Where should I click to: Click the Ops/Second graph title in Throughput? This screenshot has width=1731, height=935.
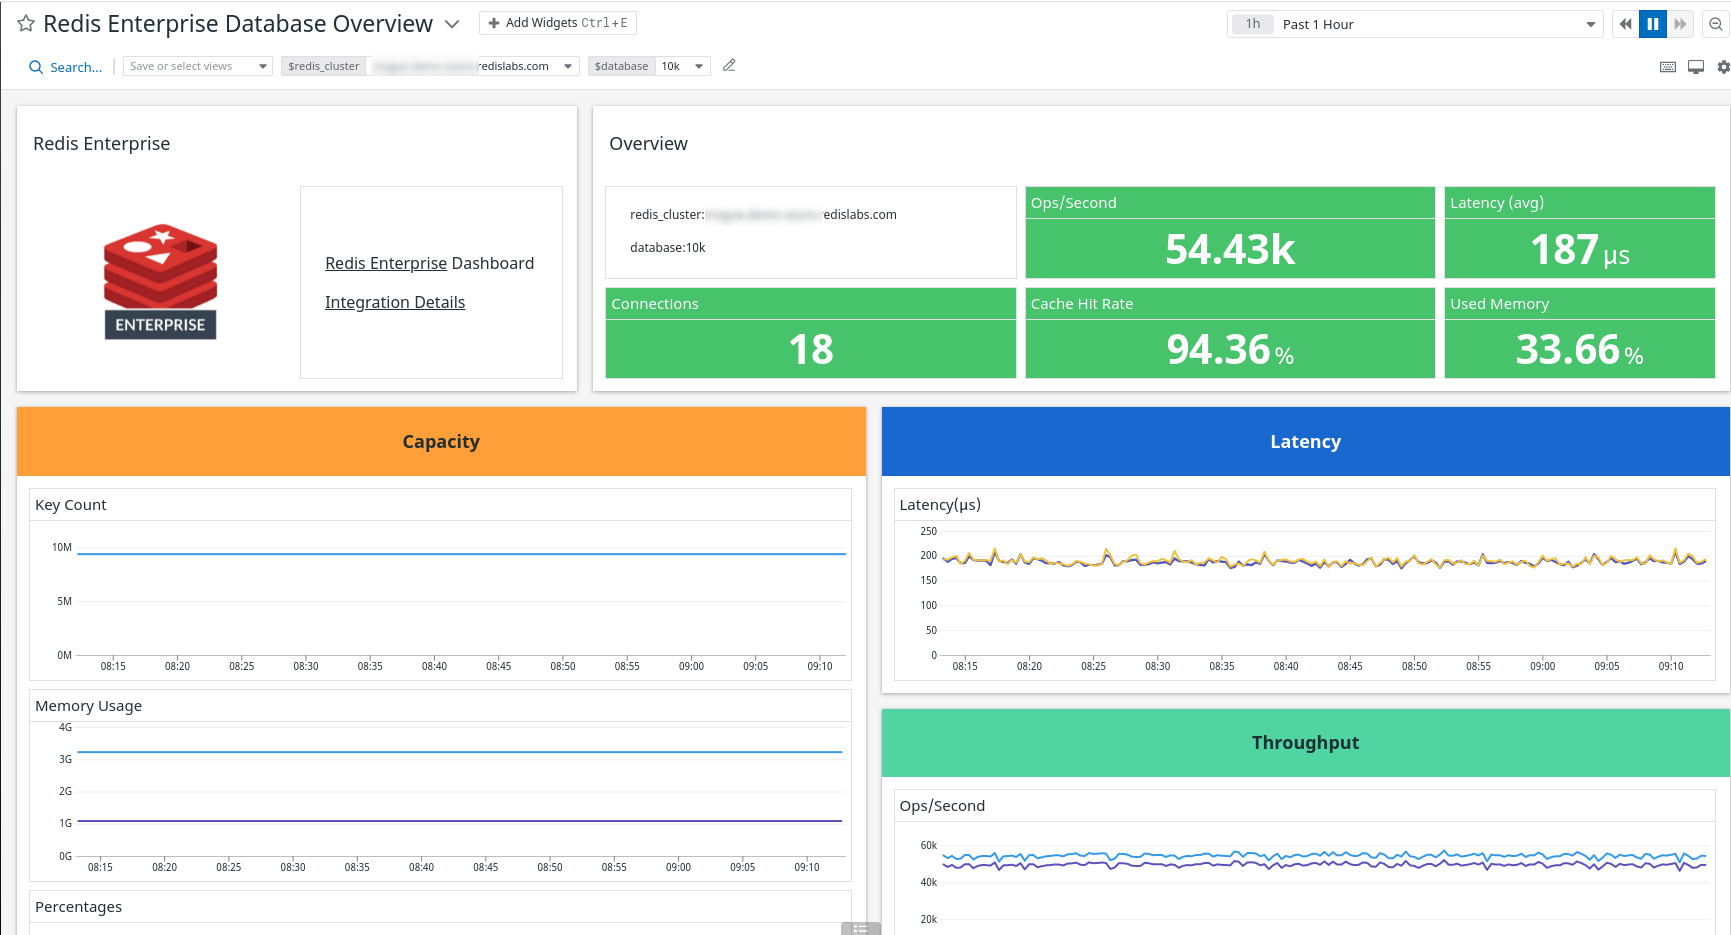pyautogui.click(x=942, y=806)
